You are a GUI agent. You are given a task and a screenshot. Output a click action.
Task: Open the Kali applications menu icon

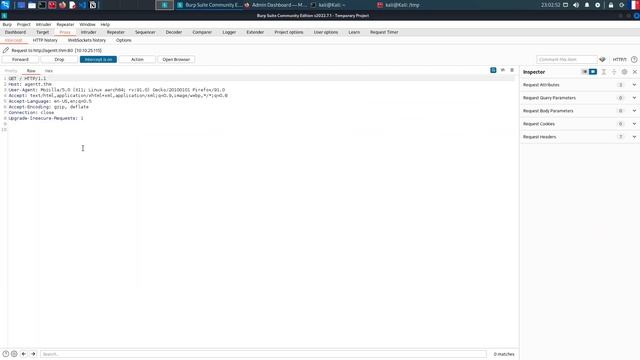point(5,5)
